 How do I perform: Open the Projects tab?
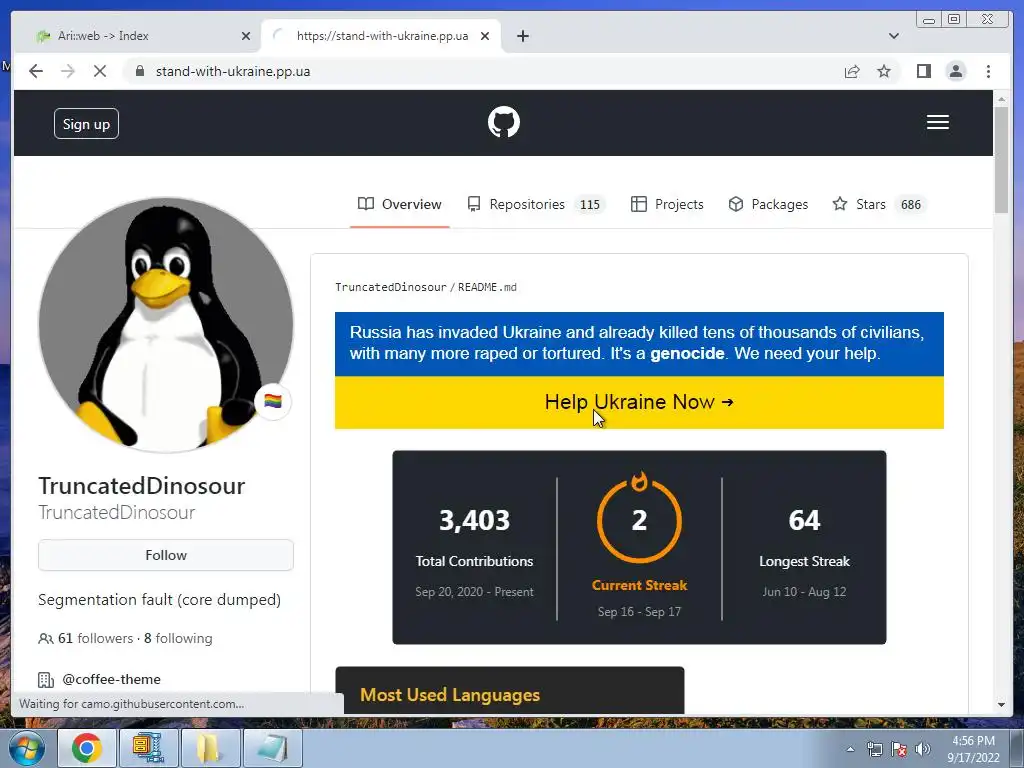coord(667,204)
